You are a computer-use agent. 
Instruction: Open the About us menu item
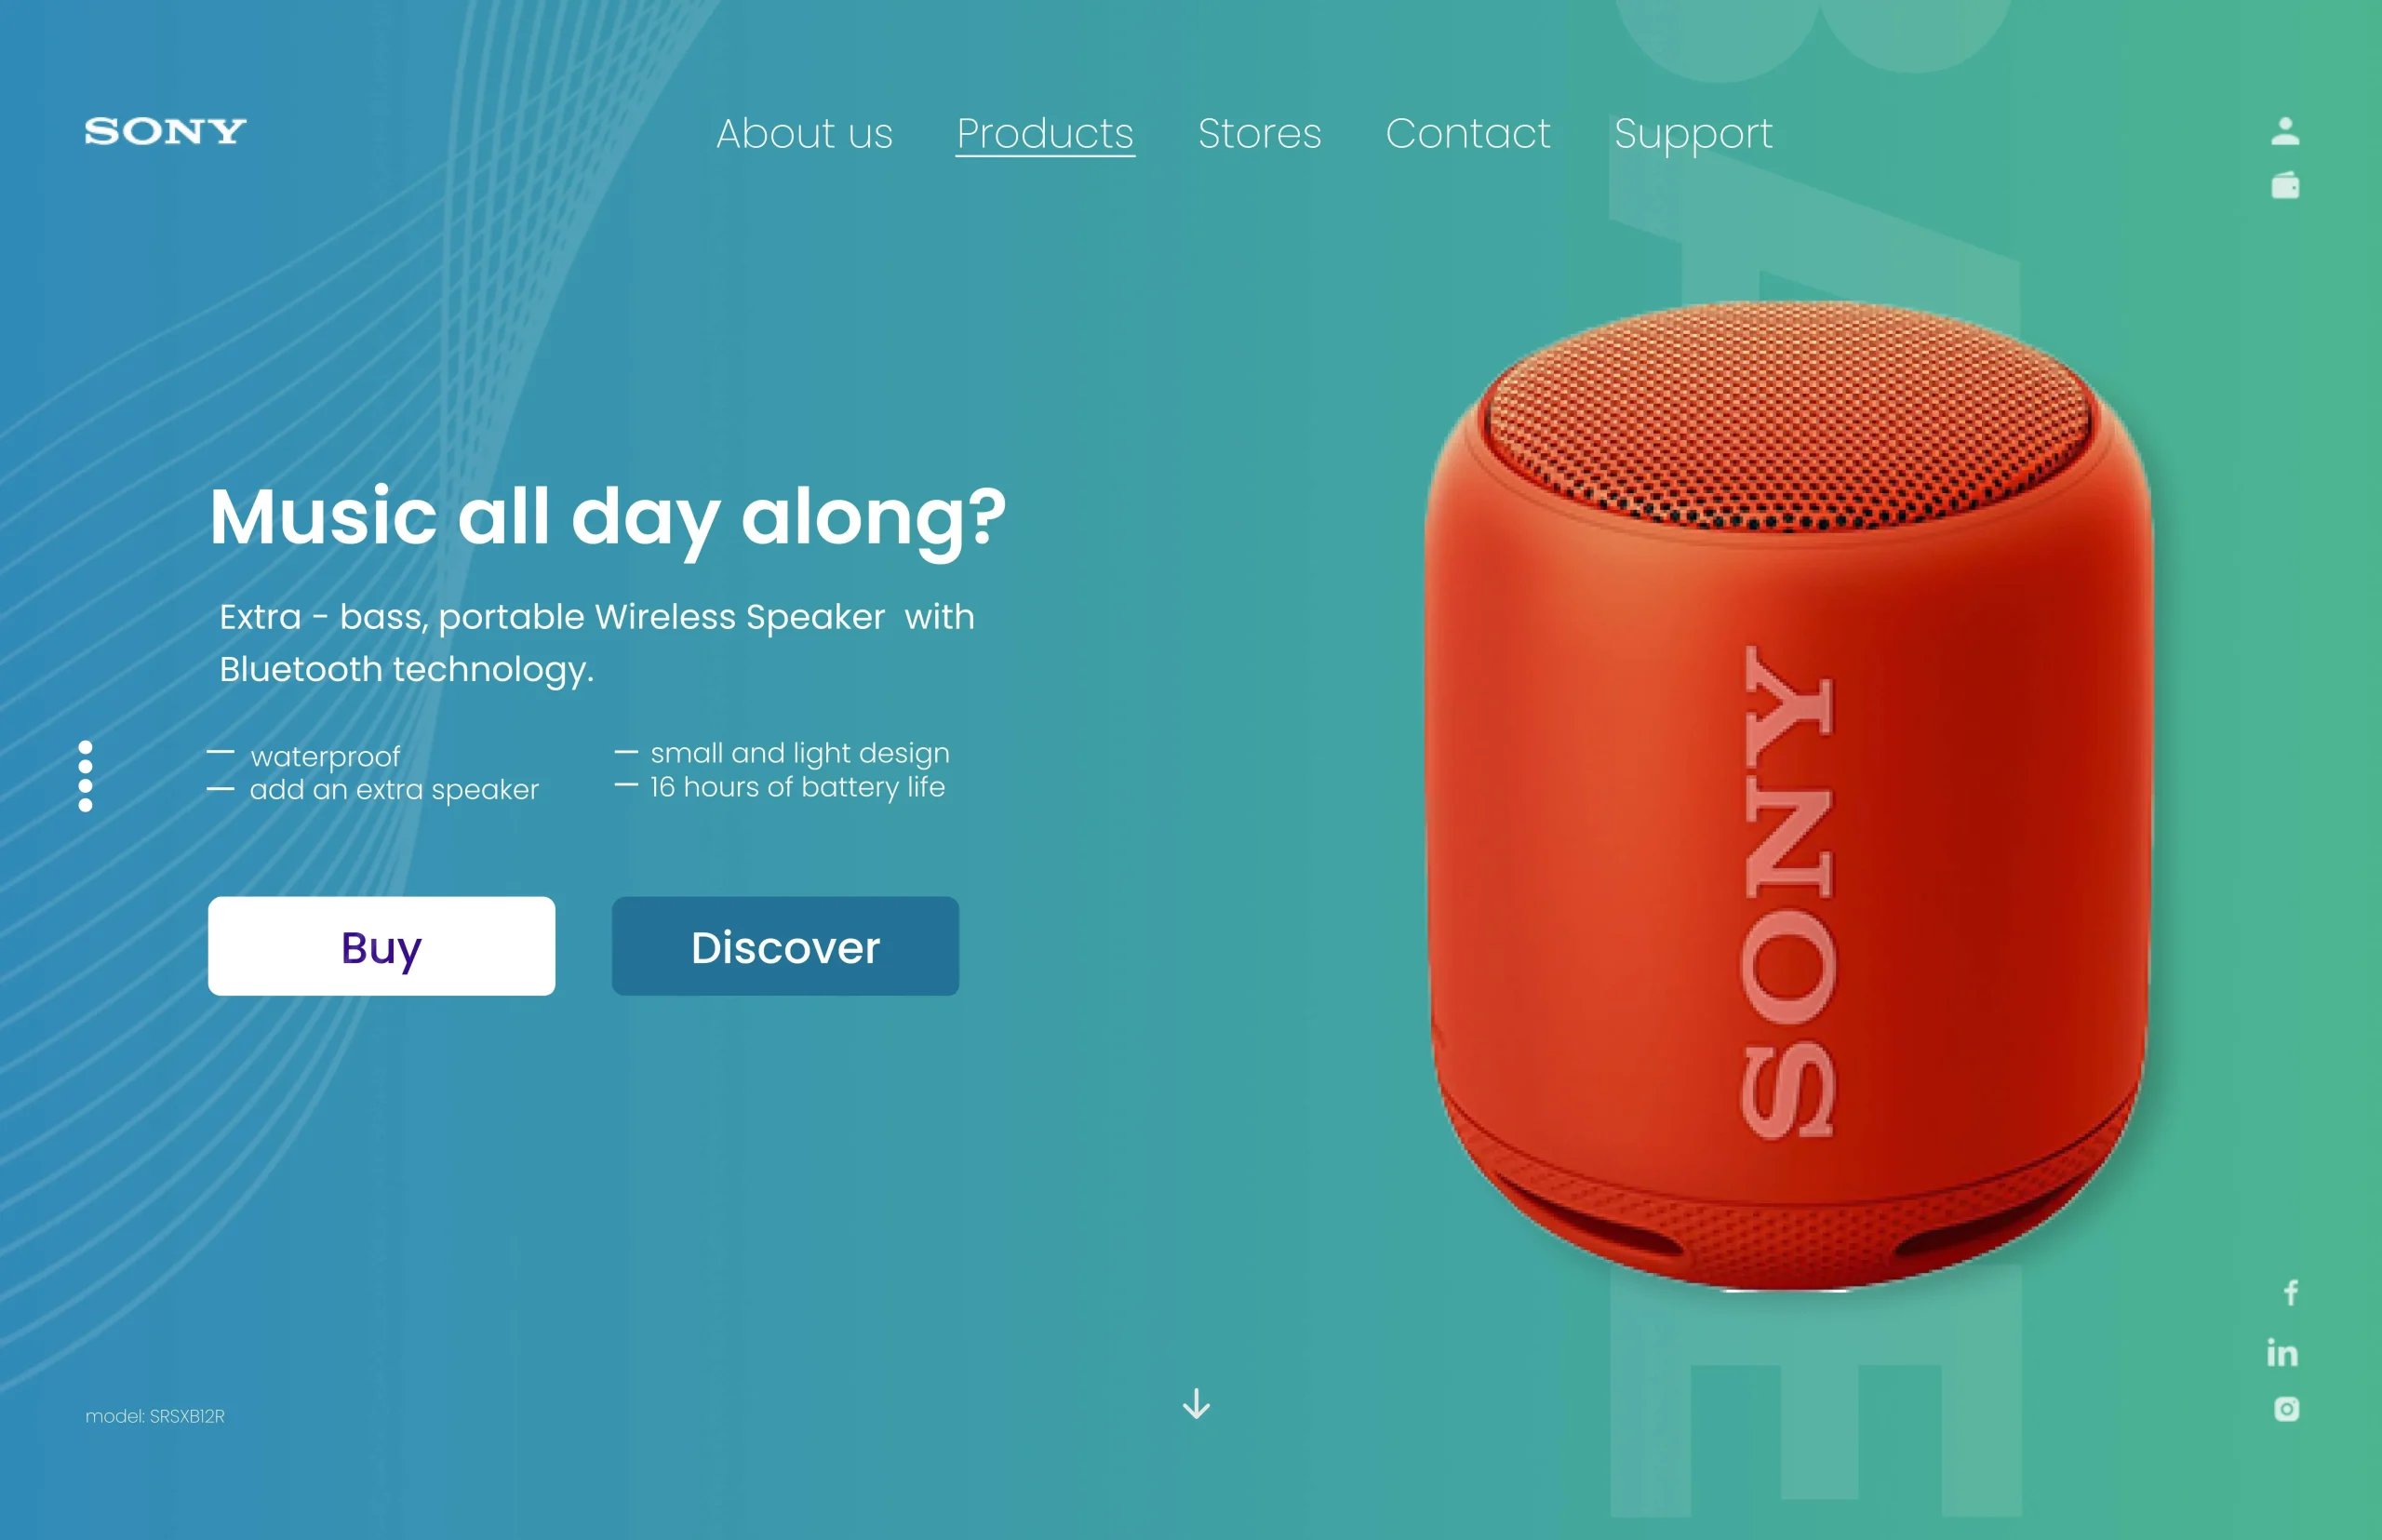coord(804,133)
